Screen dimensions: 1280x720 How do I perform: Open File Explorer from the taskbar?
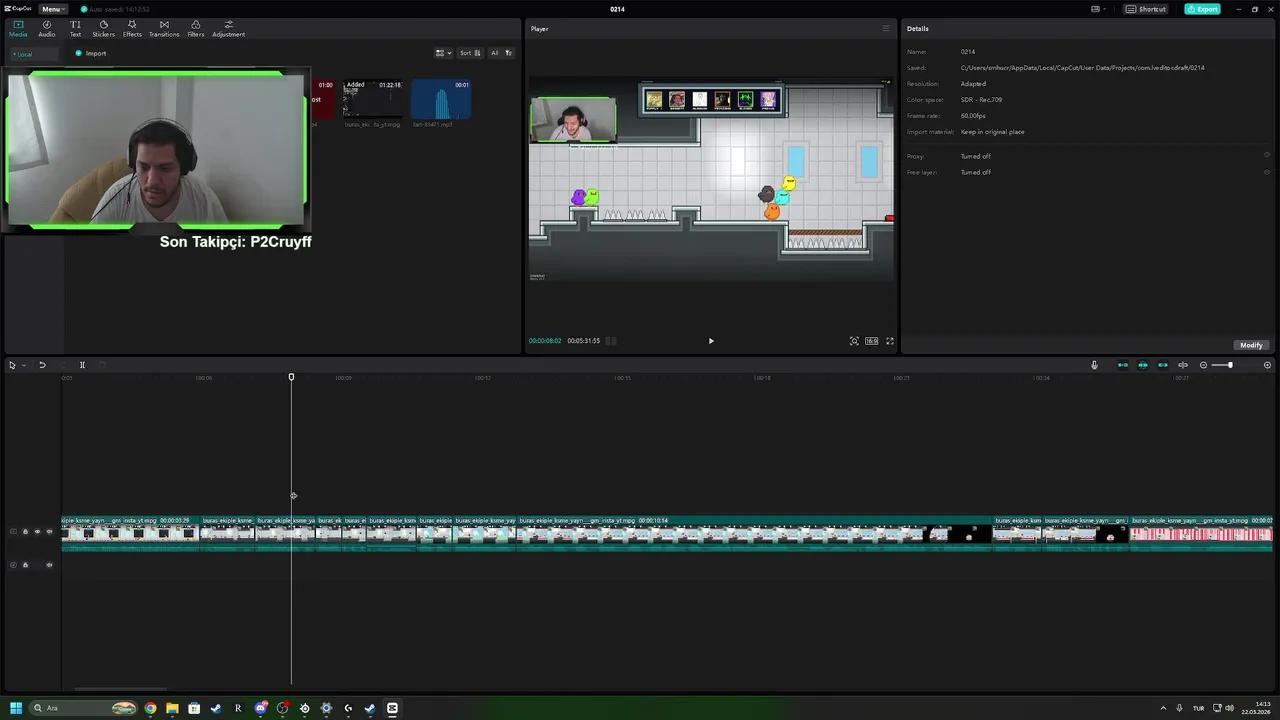172,708
